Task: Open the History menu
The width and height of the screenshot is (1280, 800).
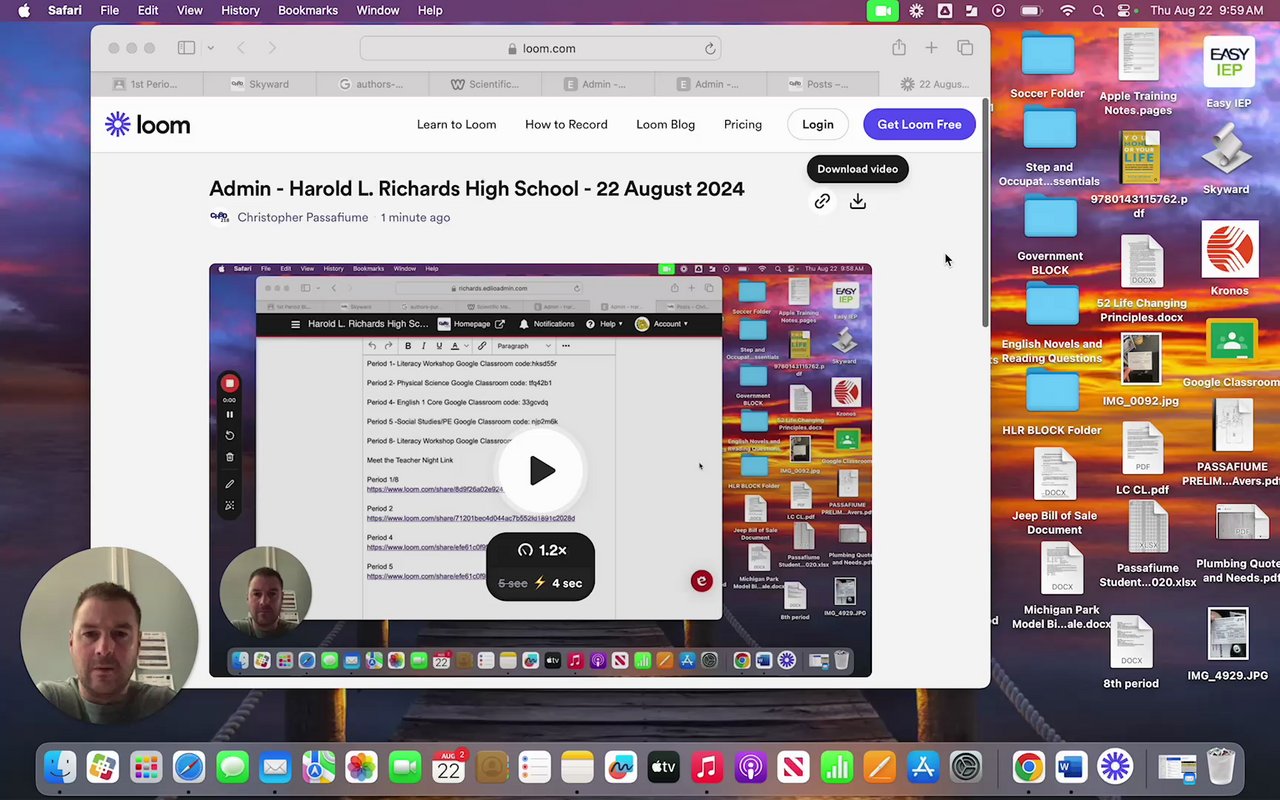Action: click(x=239, y=10)
